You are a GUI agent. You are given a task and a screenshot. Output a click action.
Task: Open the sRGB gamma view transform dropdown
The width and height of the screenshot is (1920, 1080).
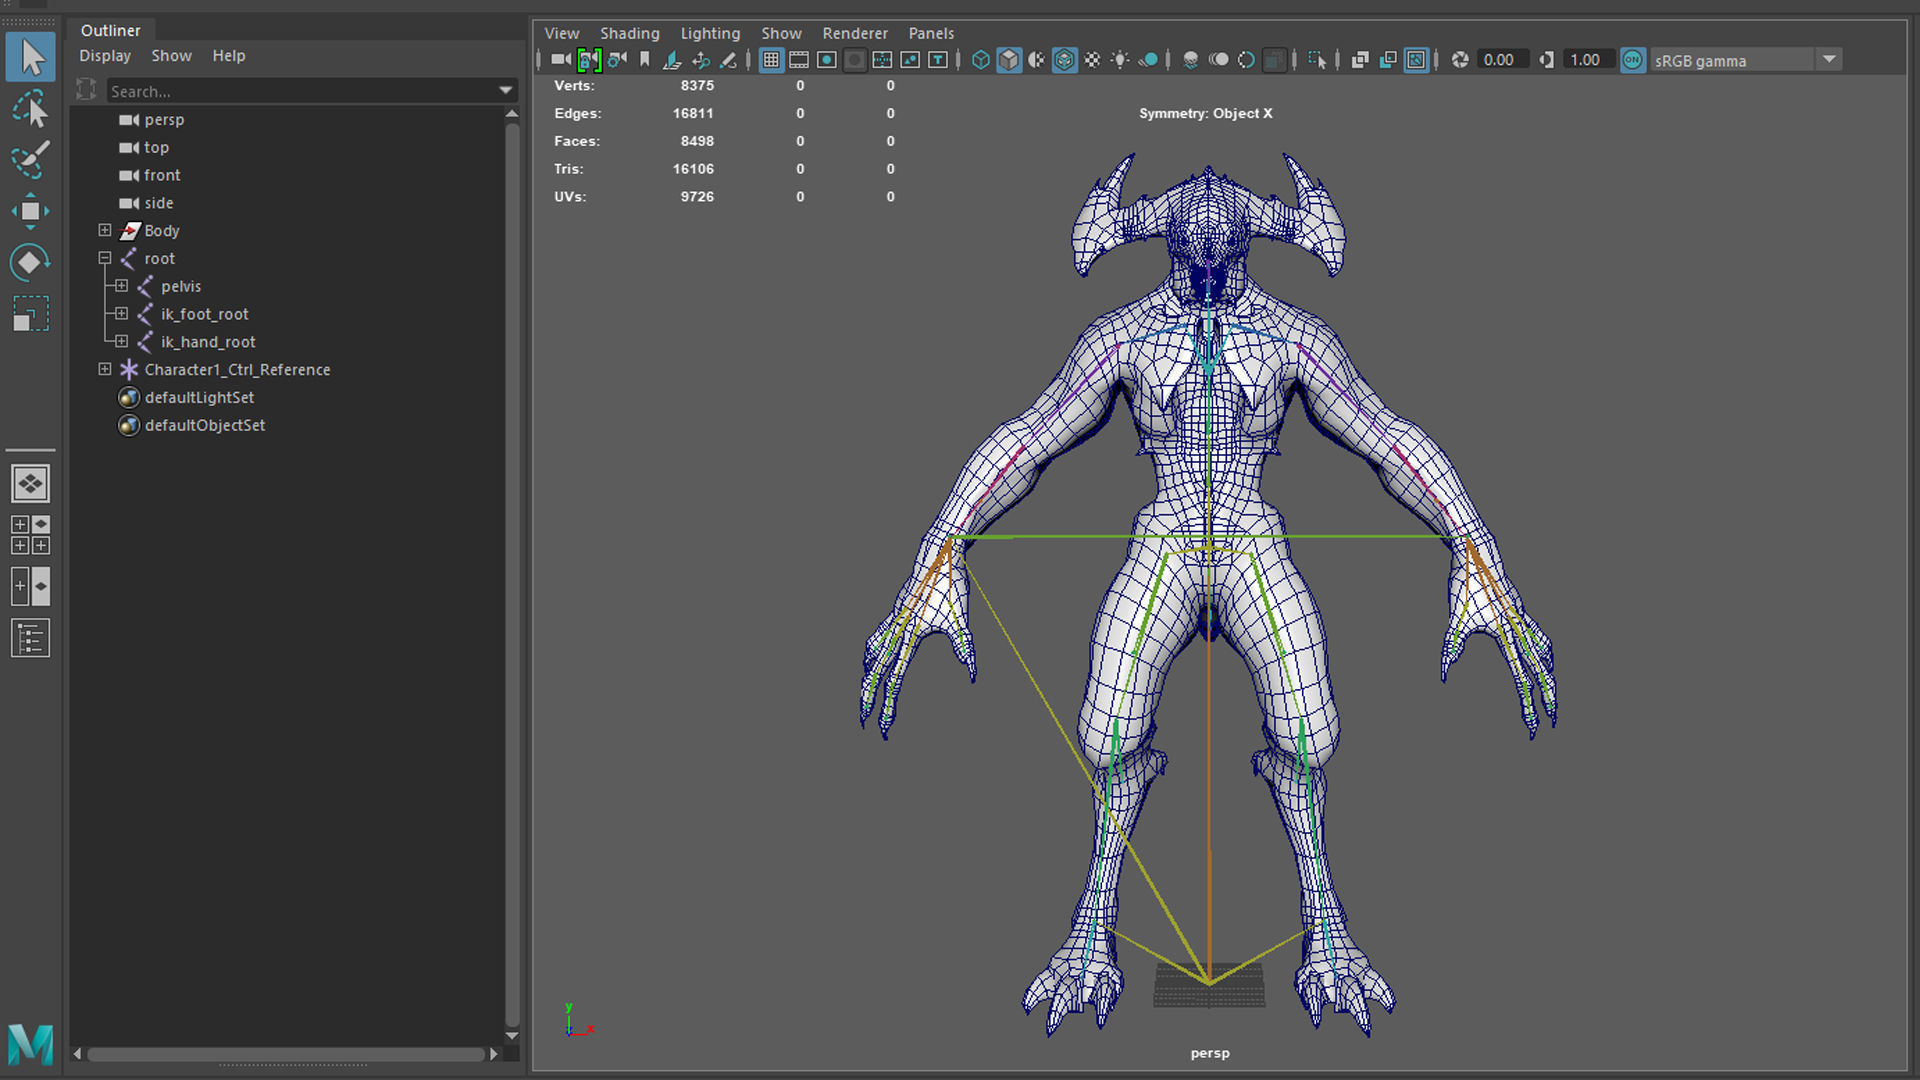(1829, 60)
